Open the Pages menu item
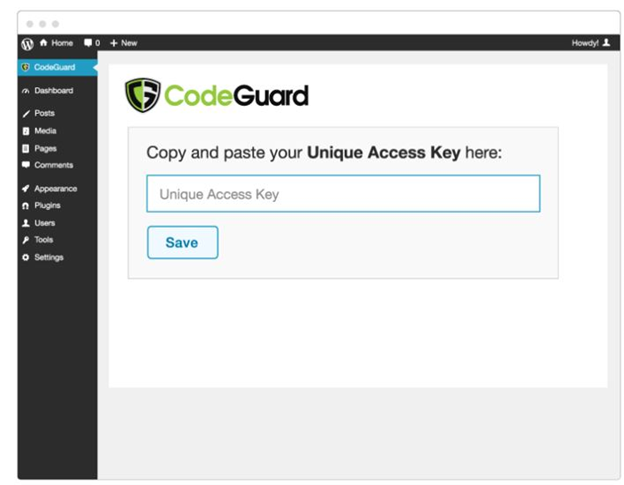This screenshot has width=624, height=485. 45,148
